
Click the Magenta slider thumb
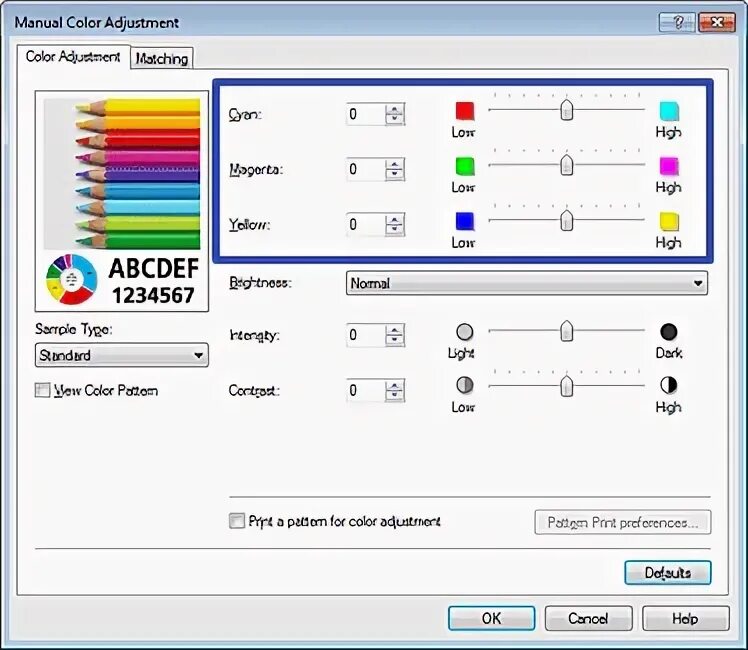coord(567,165)
